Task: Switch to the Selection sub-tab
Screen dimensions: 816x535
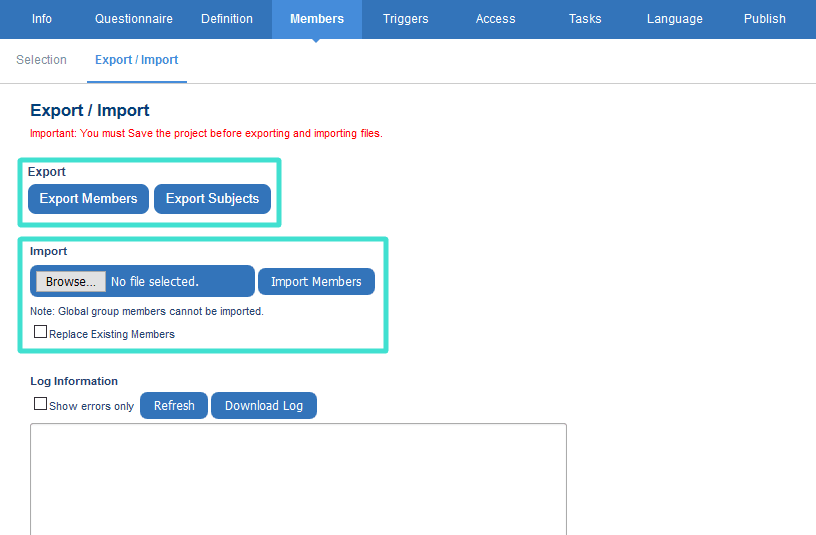Action: [x=42, y=60]
